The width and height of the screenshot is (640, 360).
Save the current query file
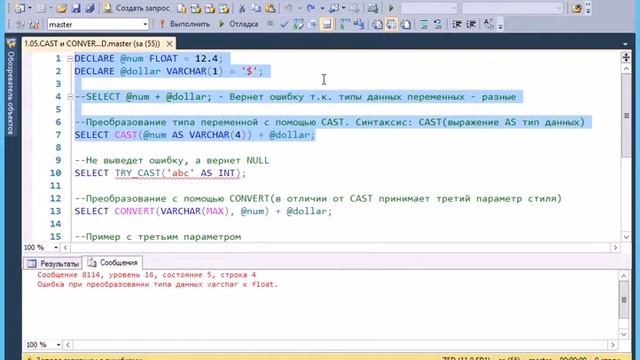[76, 8]
